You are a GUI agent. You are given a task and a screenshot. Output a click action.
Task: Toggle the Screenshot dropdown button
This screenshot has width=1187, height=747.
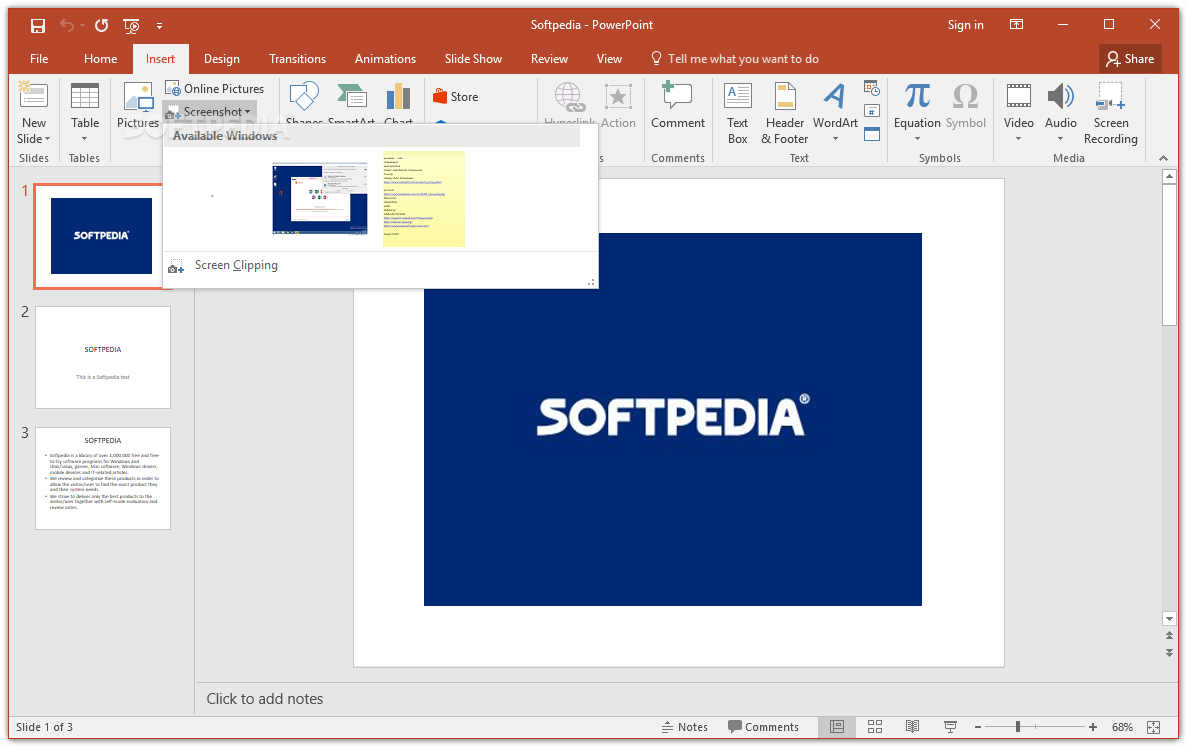[x=210, y=112]
